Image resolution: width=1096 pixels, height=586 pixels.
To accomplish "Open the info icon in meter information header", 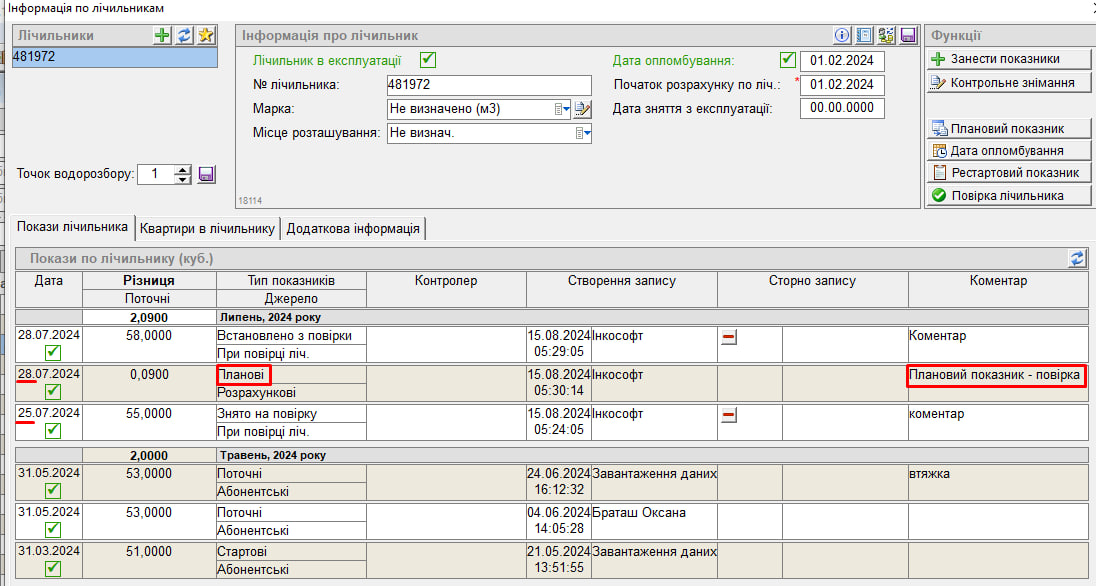I will coord(842,35).
